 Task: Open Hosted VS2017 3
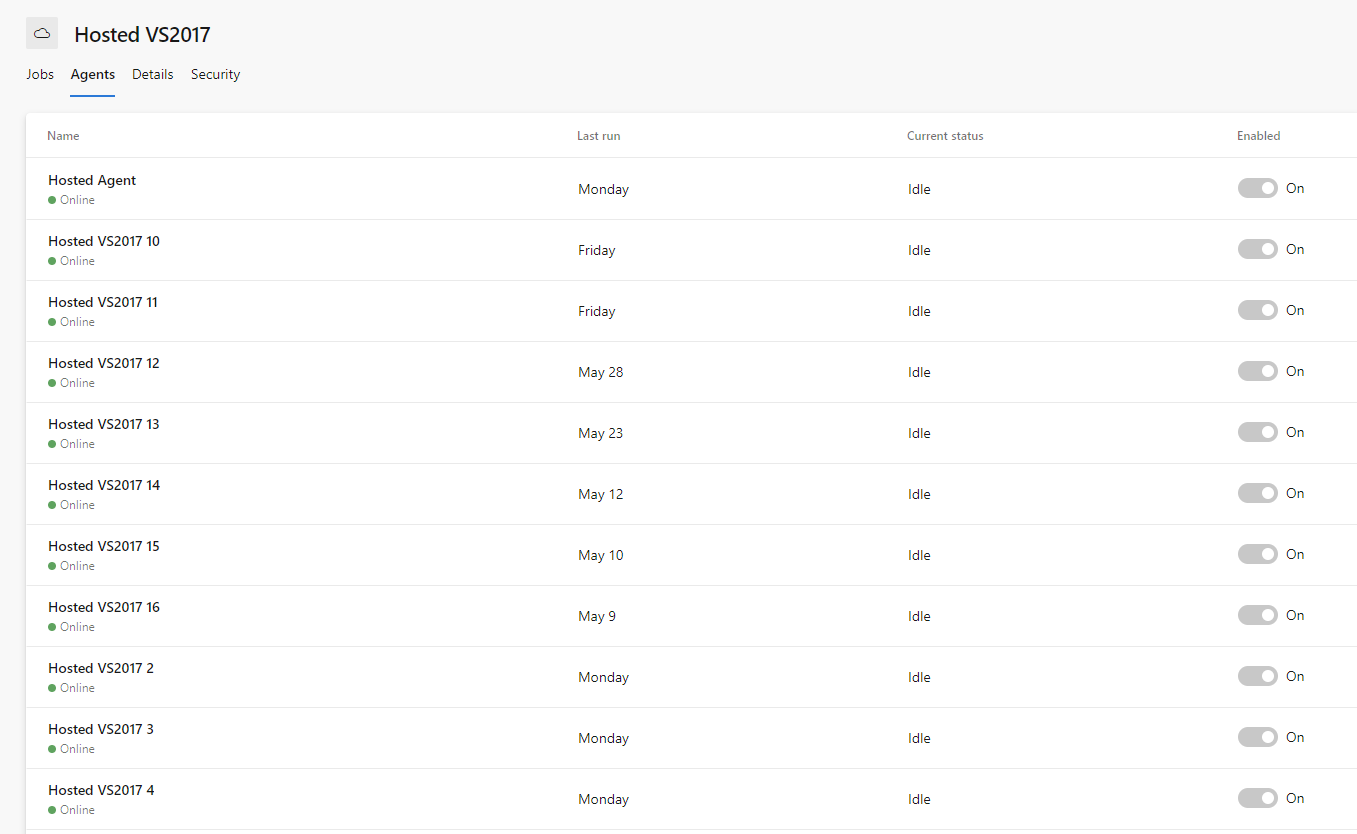coord(100,729)
